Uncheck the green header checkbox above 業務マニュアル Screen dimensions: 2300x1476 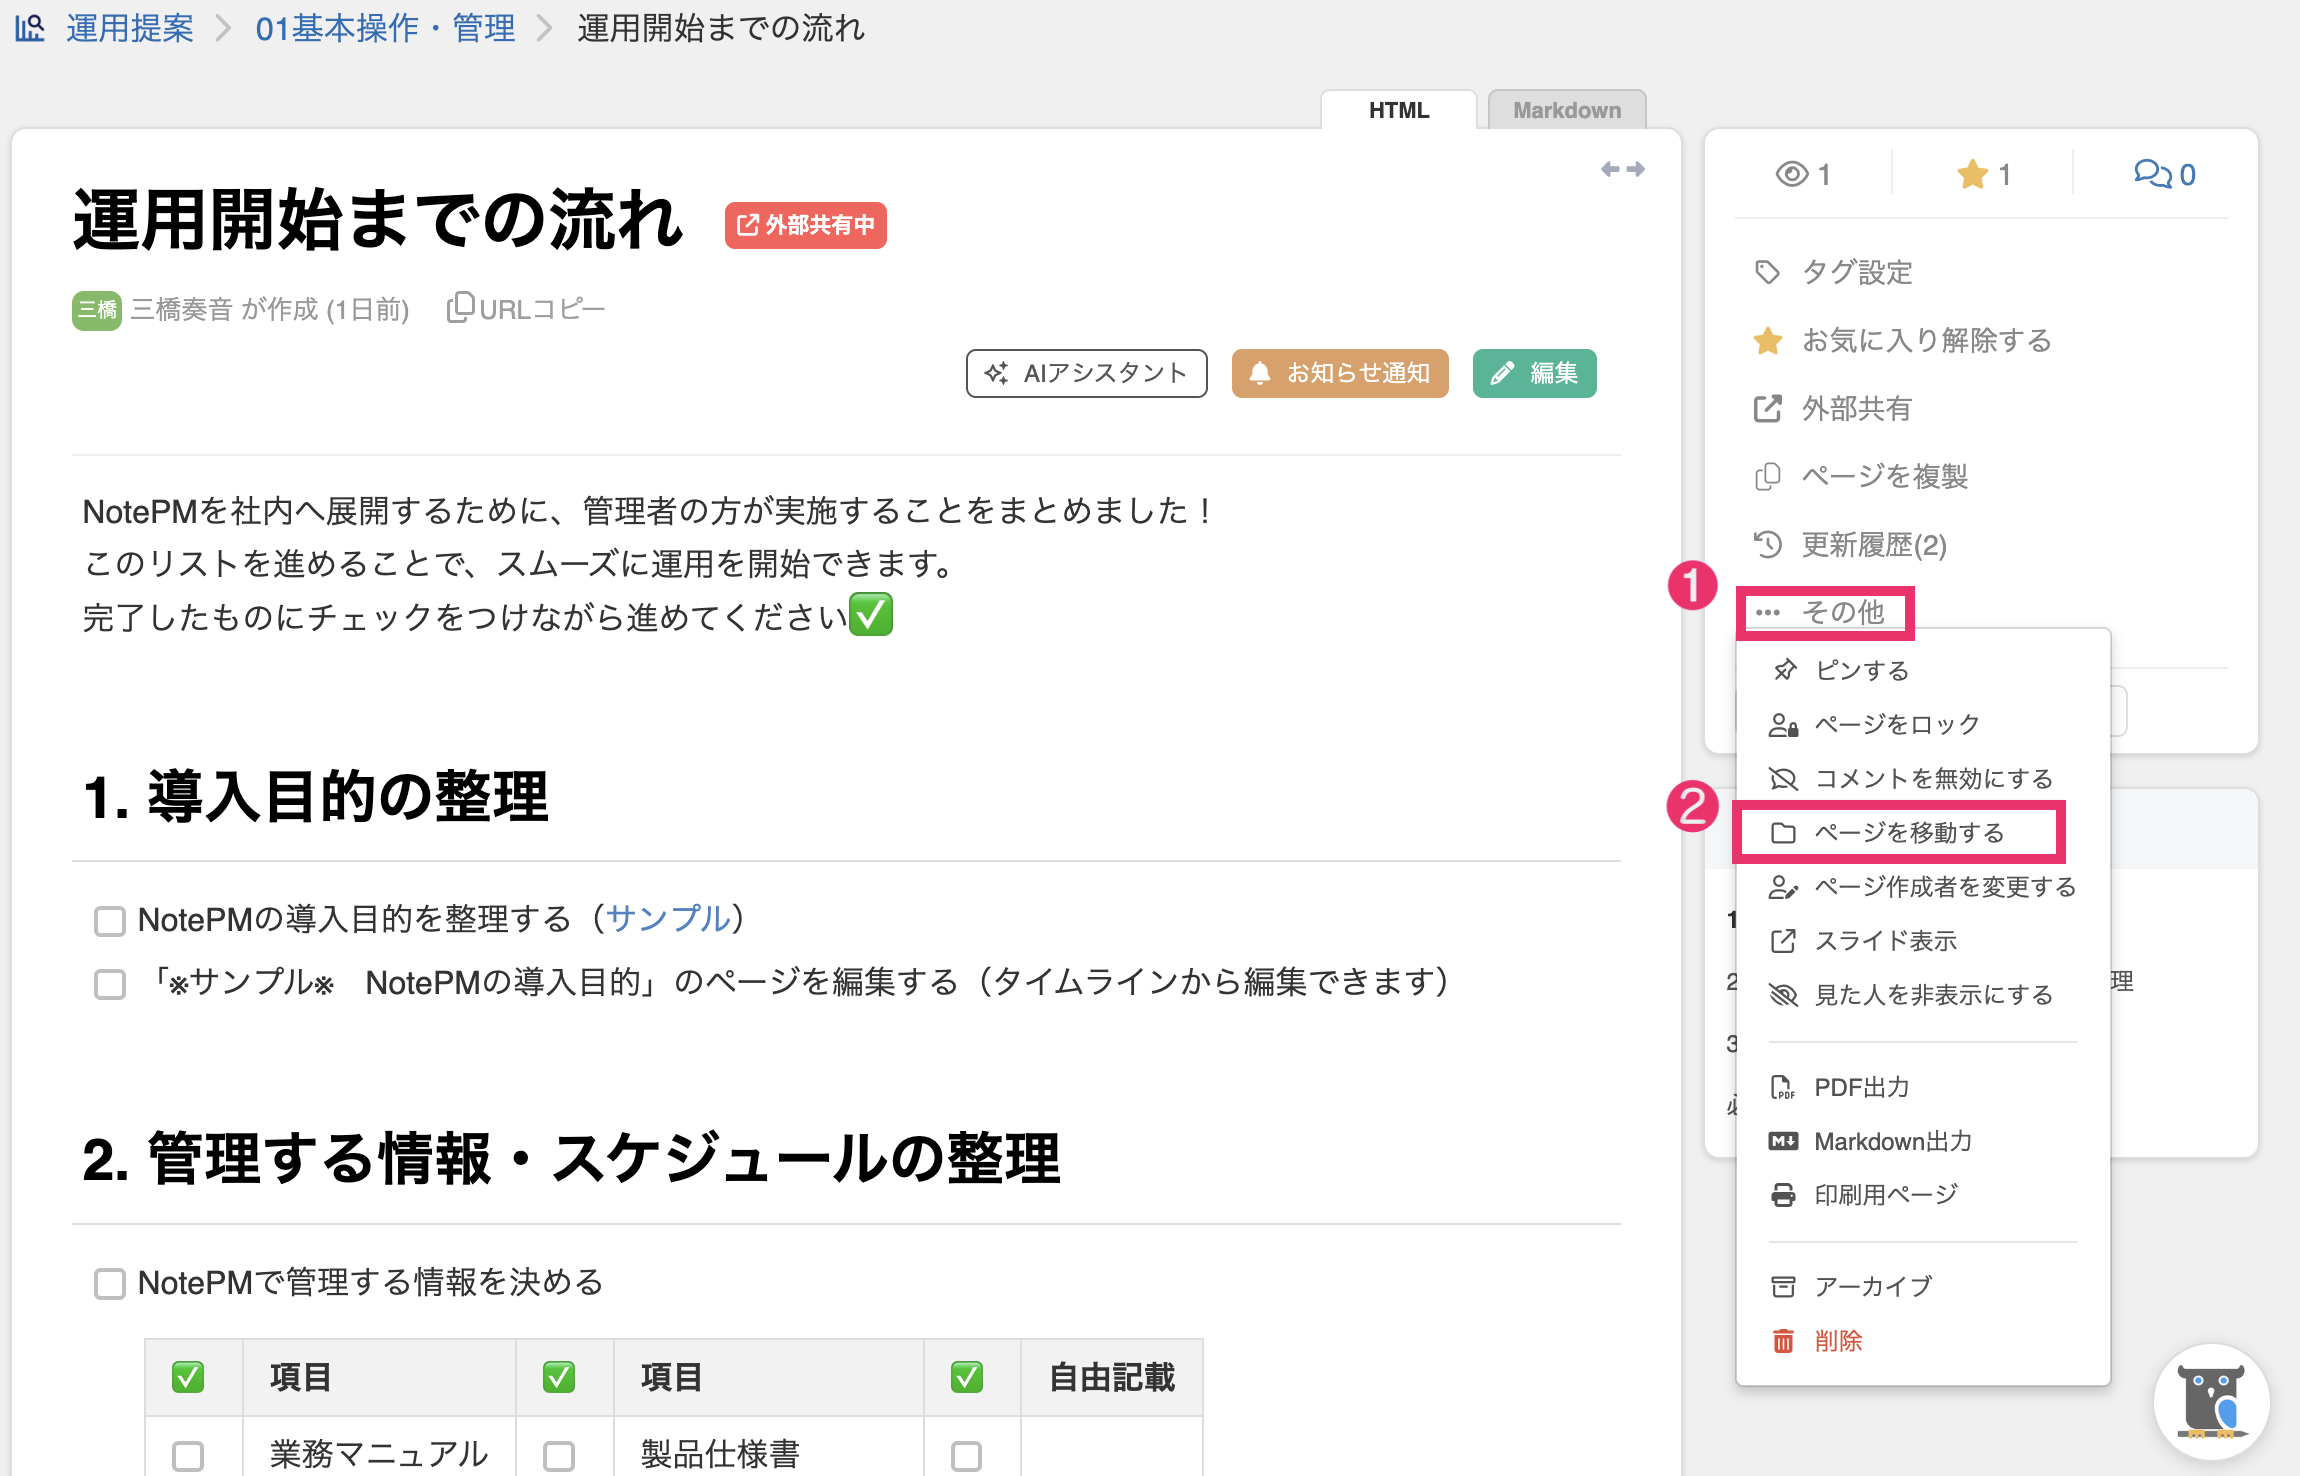(190, 1377)
